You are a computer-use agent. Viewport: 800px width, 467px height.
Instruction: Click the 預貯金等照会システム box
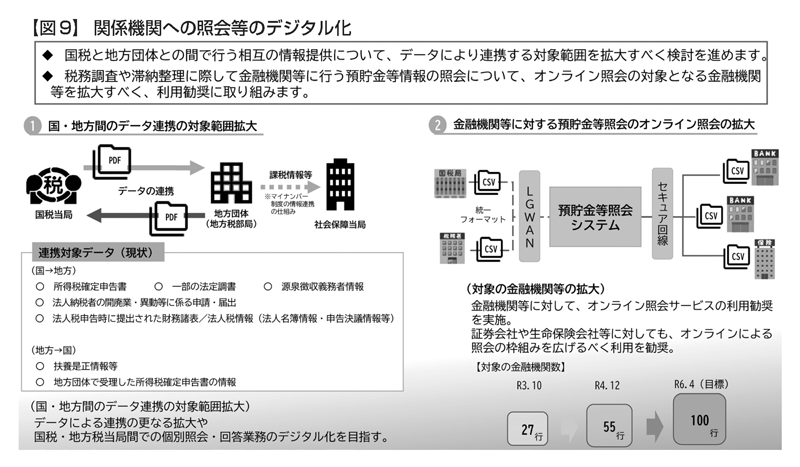pyautogui.click(x=595, y=217)
